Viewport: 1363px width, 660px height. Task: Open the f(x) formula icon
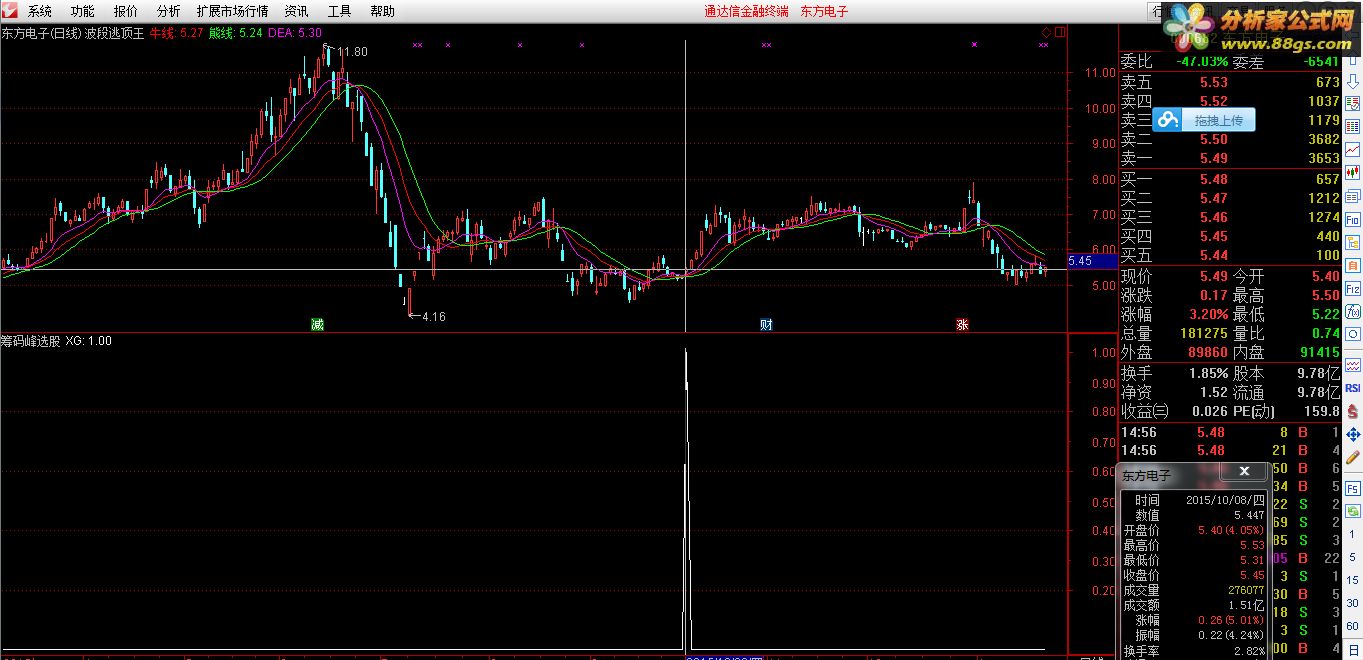1352,311
